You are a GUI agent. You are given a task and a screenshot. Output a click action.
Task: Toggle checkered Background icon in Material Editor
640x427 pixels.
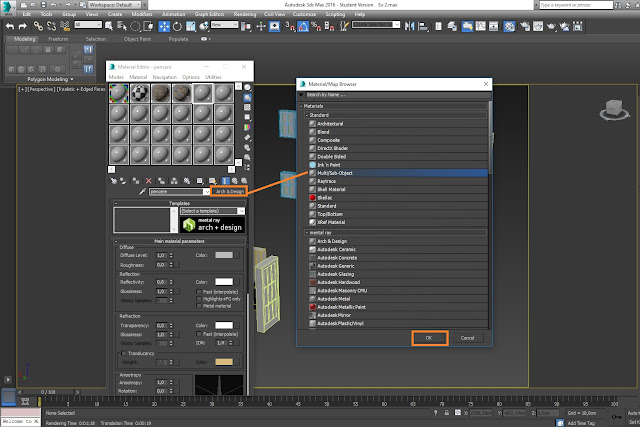(x=247, y=107)
